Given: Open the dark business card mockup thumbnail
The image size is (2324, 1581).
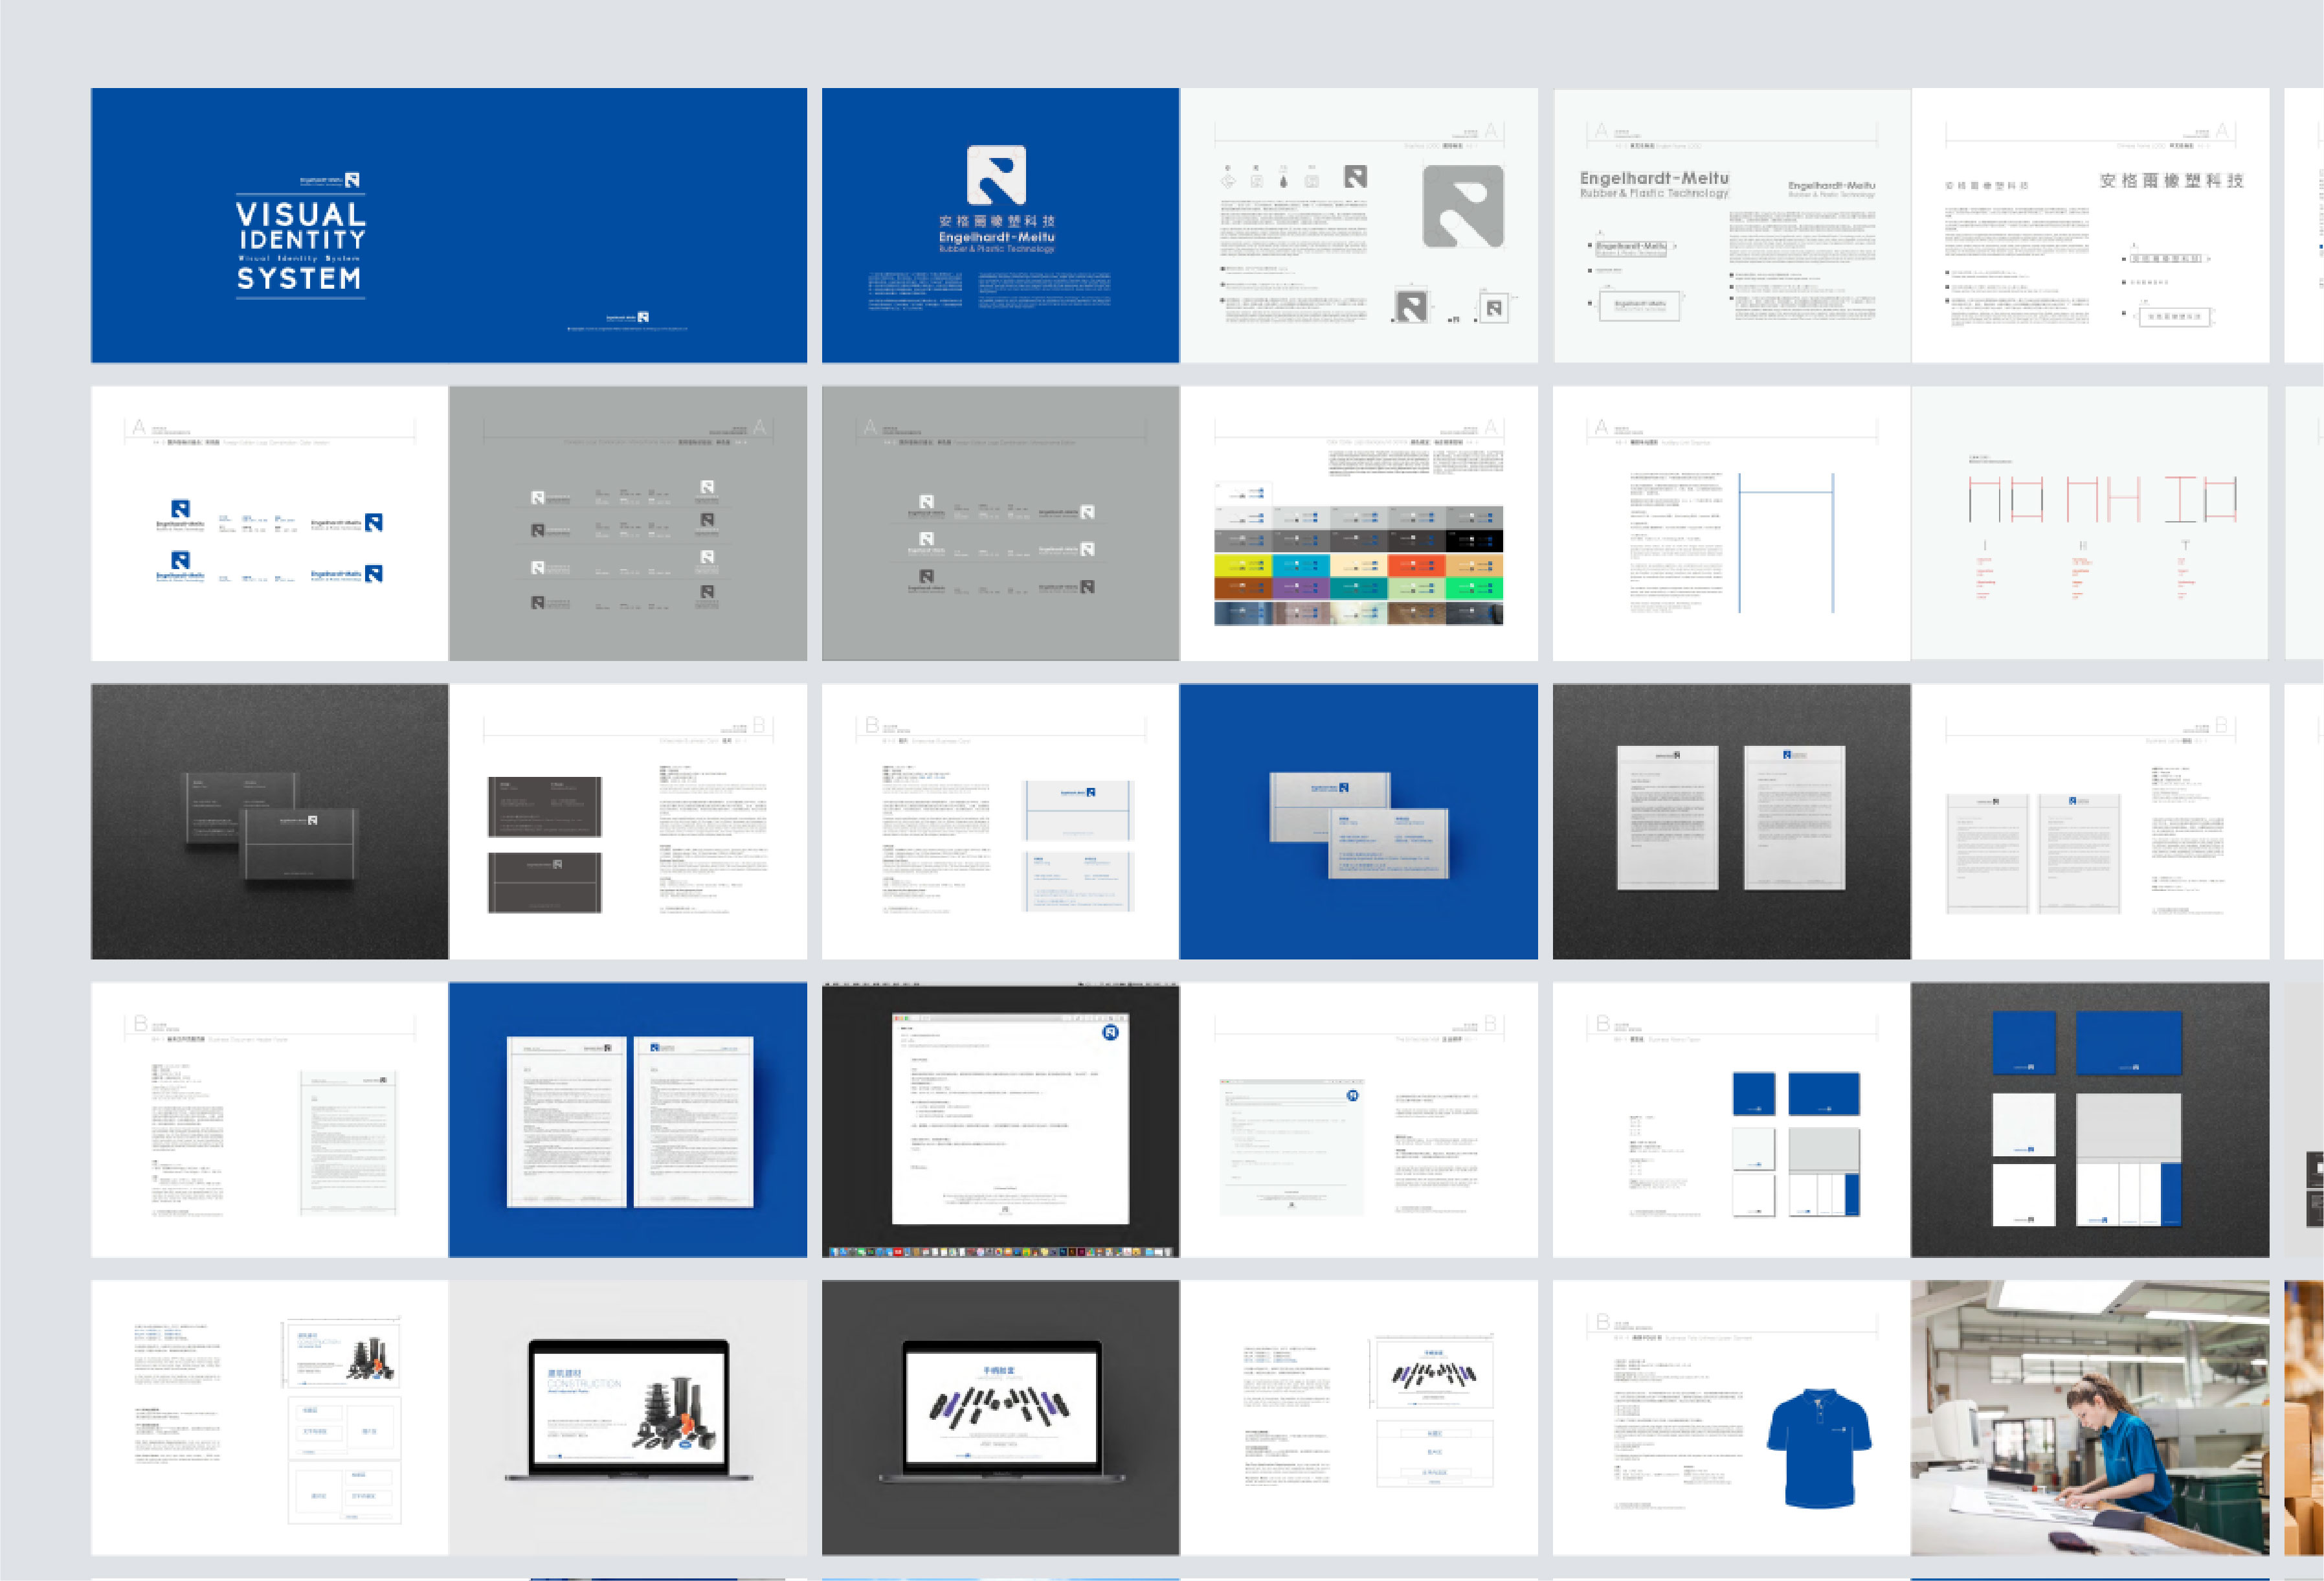Looking at the screenshot, I should click(x=270, y=820).
